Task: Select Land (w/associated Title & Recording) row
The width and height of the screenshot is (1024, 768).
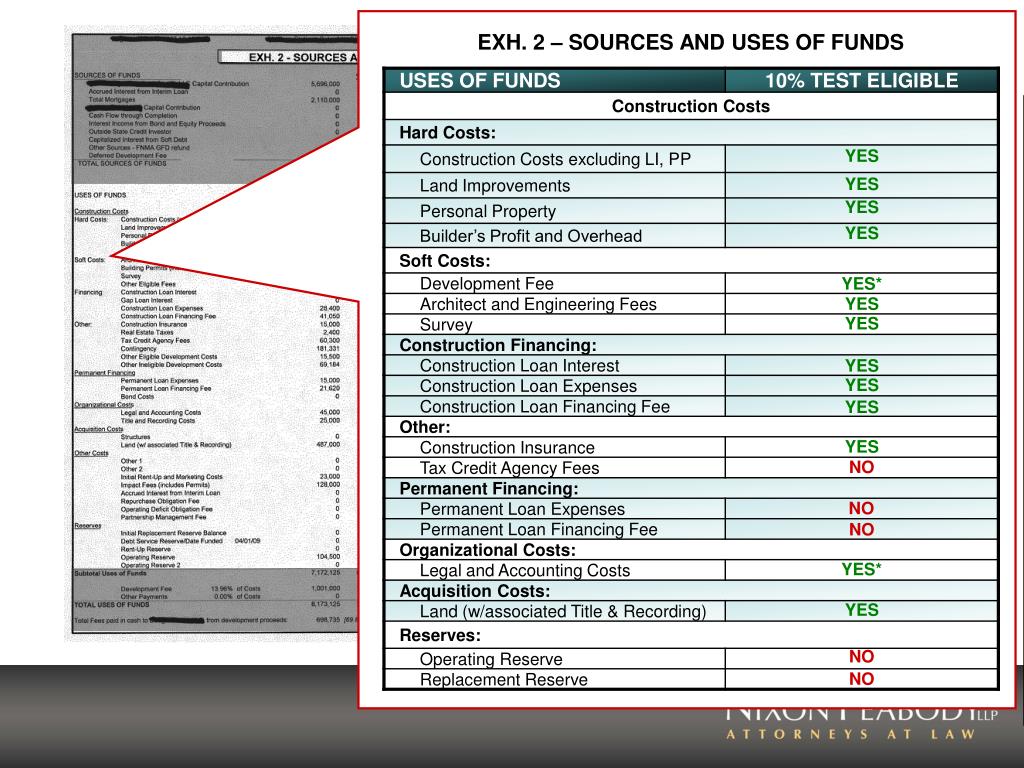Action: (x=691, y=611)
